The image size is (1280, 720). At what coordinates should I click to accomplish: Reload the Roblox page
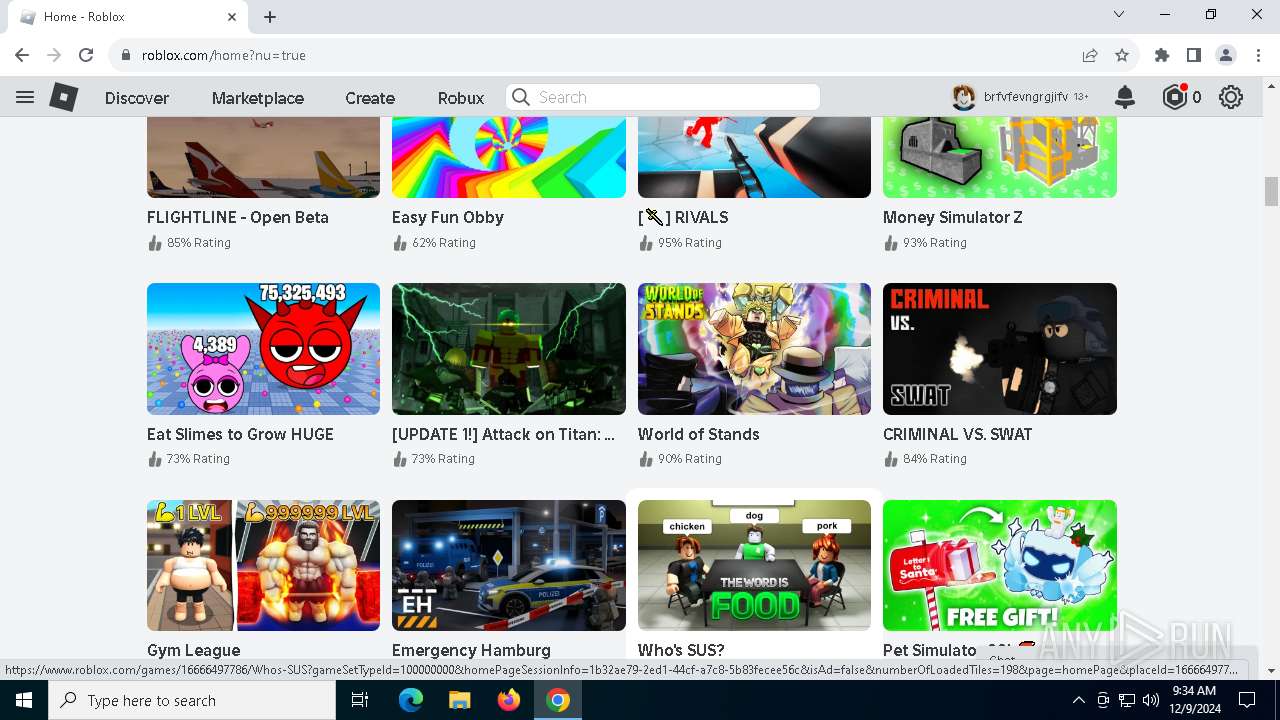pos(86,55)
